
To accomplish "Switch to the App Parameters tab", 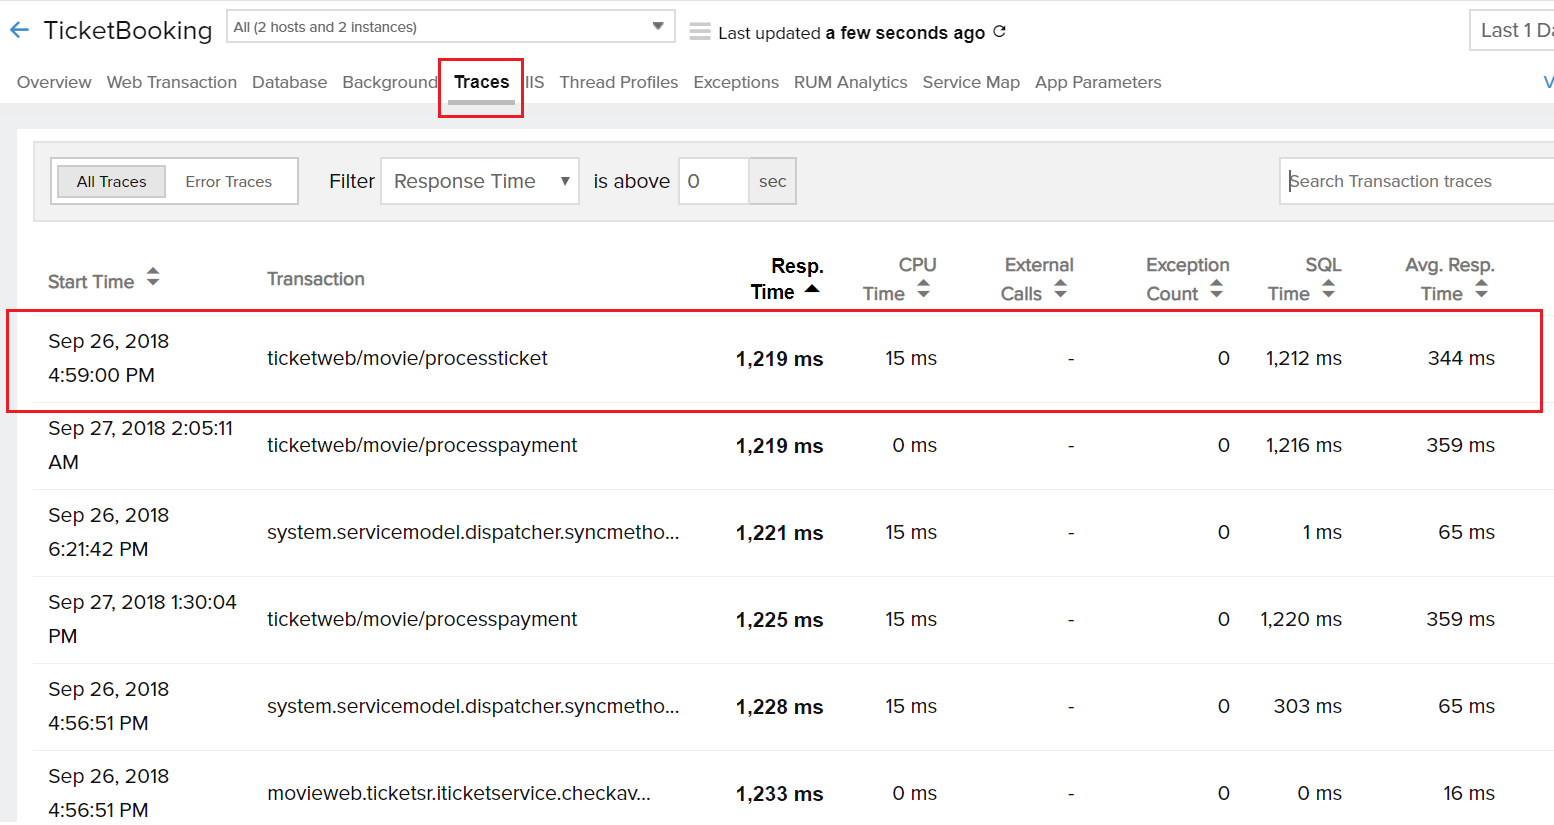I will 1098,82.
